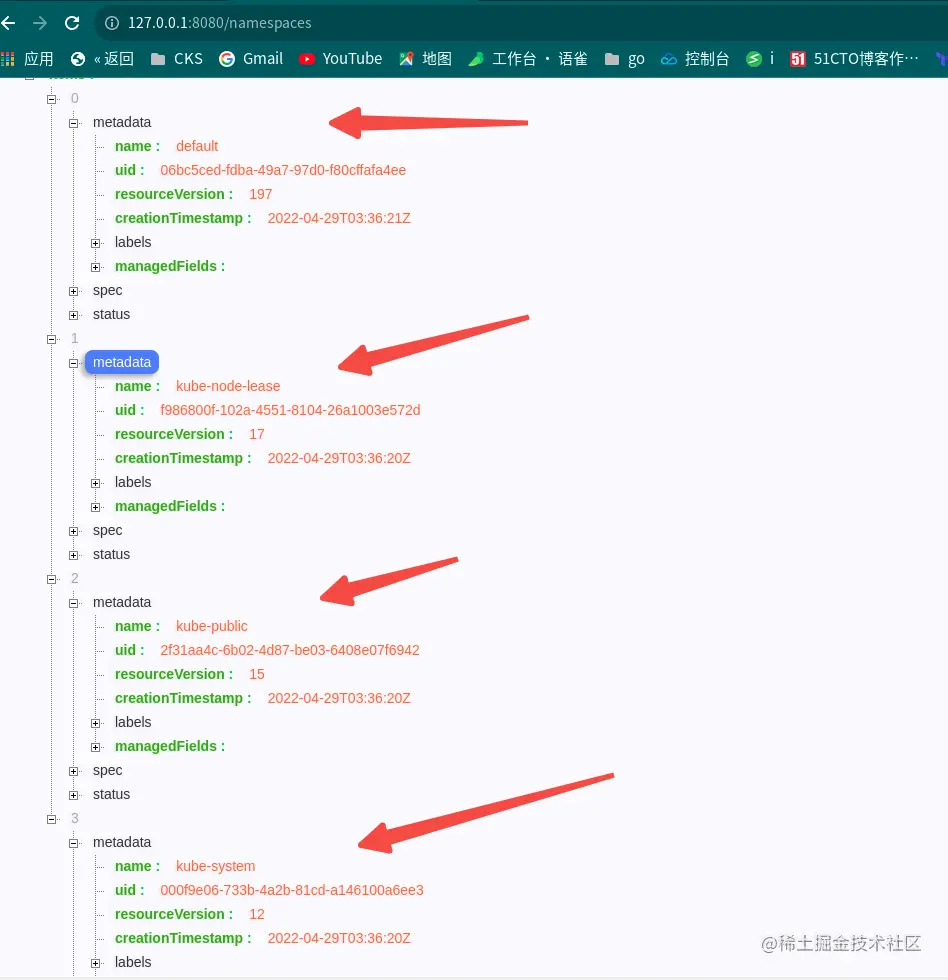Click creationTimestamp value 2022-04-29T03:36:21Z
Screen dimensions: 948x980
(339, 218)
